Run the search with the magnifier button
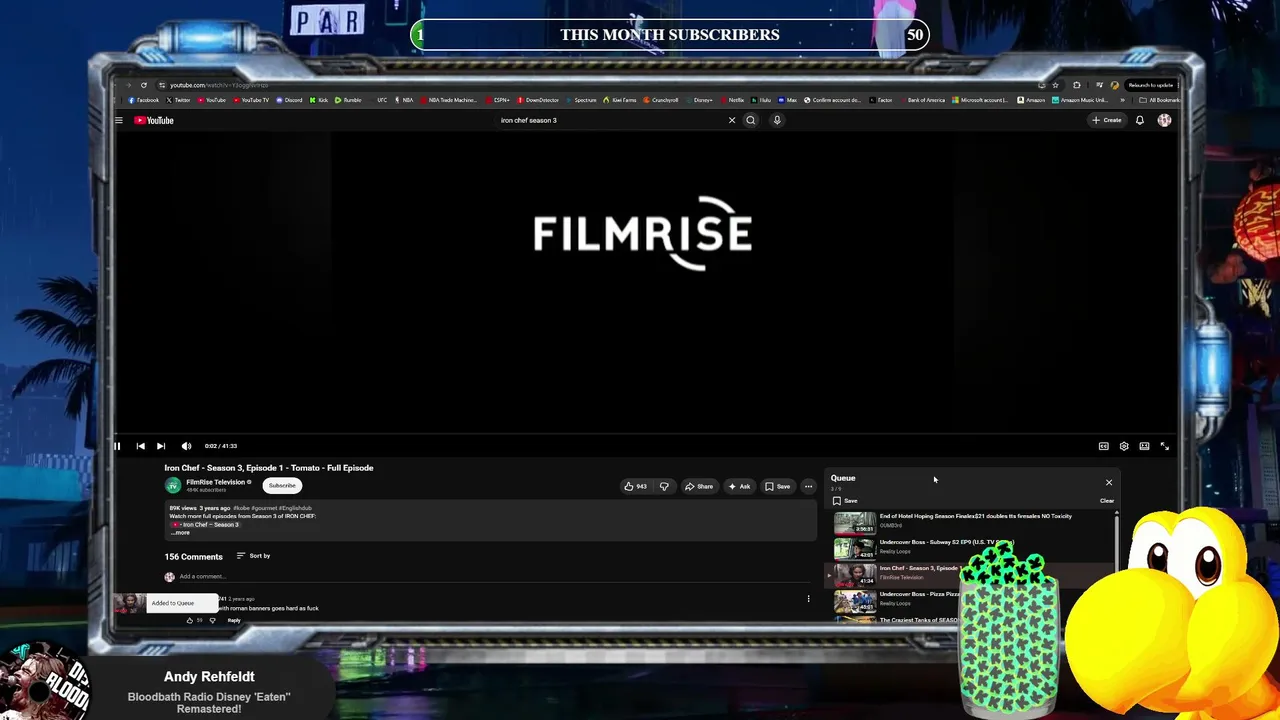This screenshot has width=1280, height=720. tap(751, 120)
